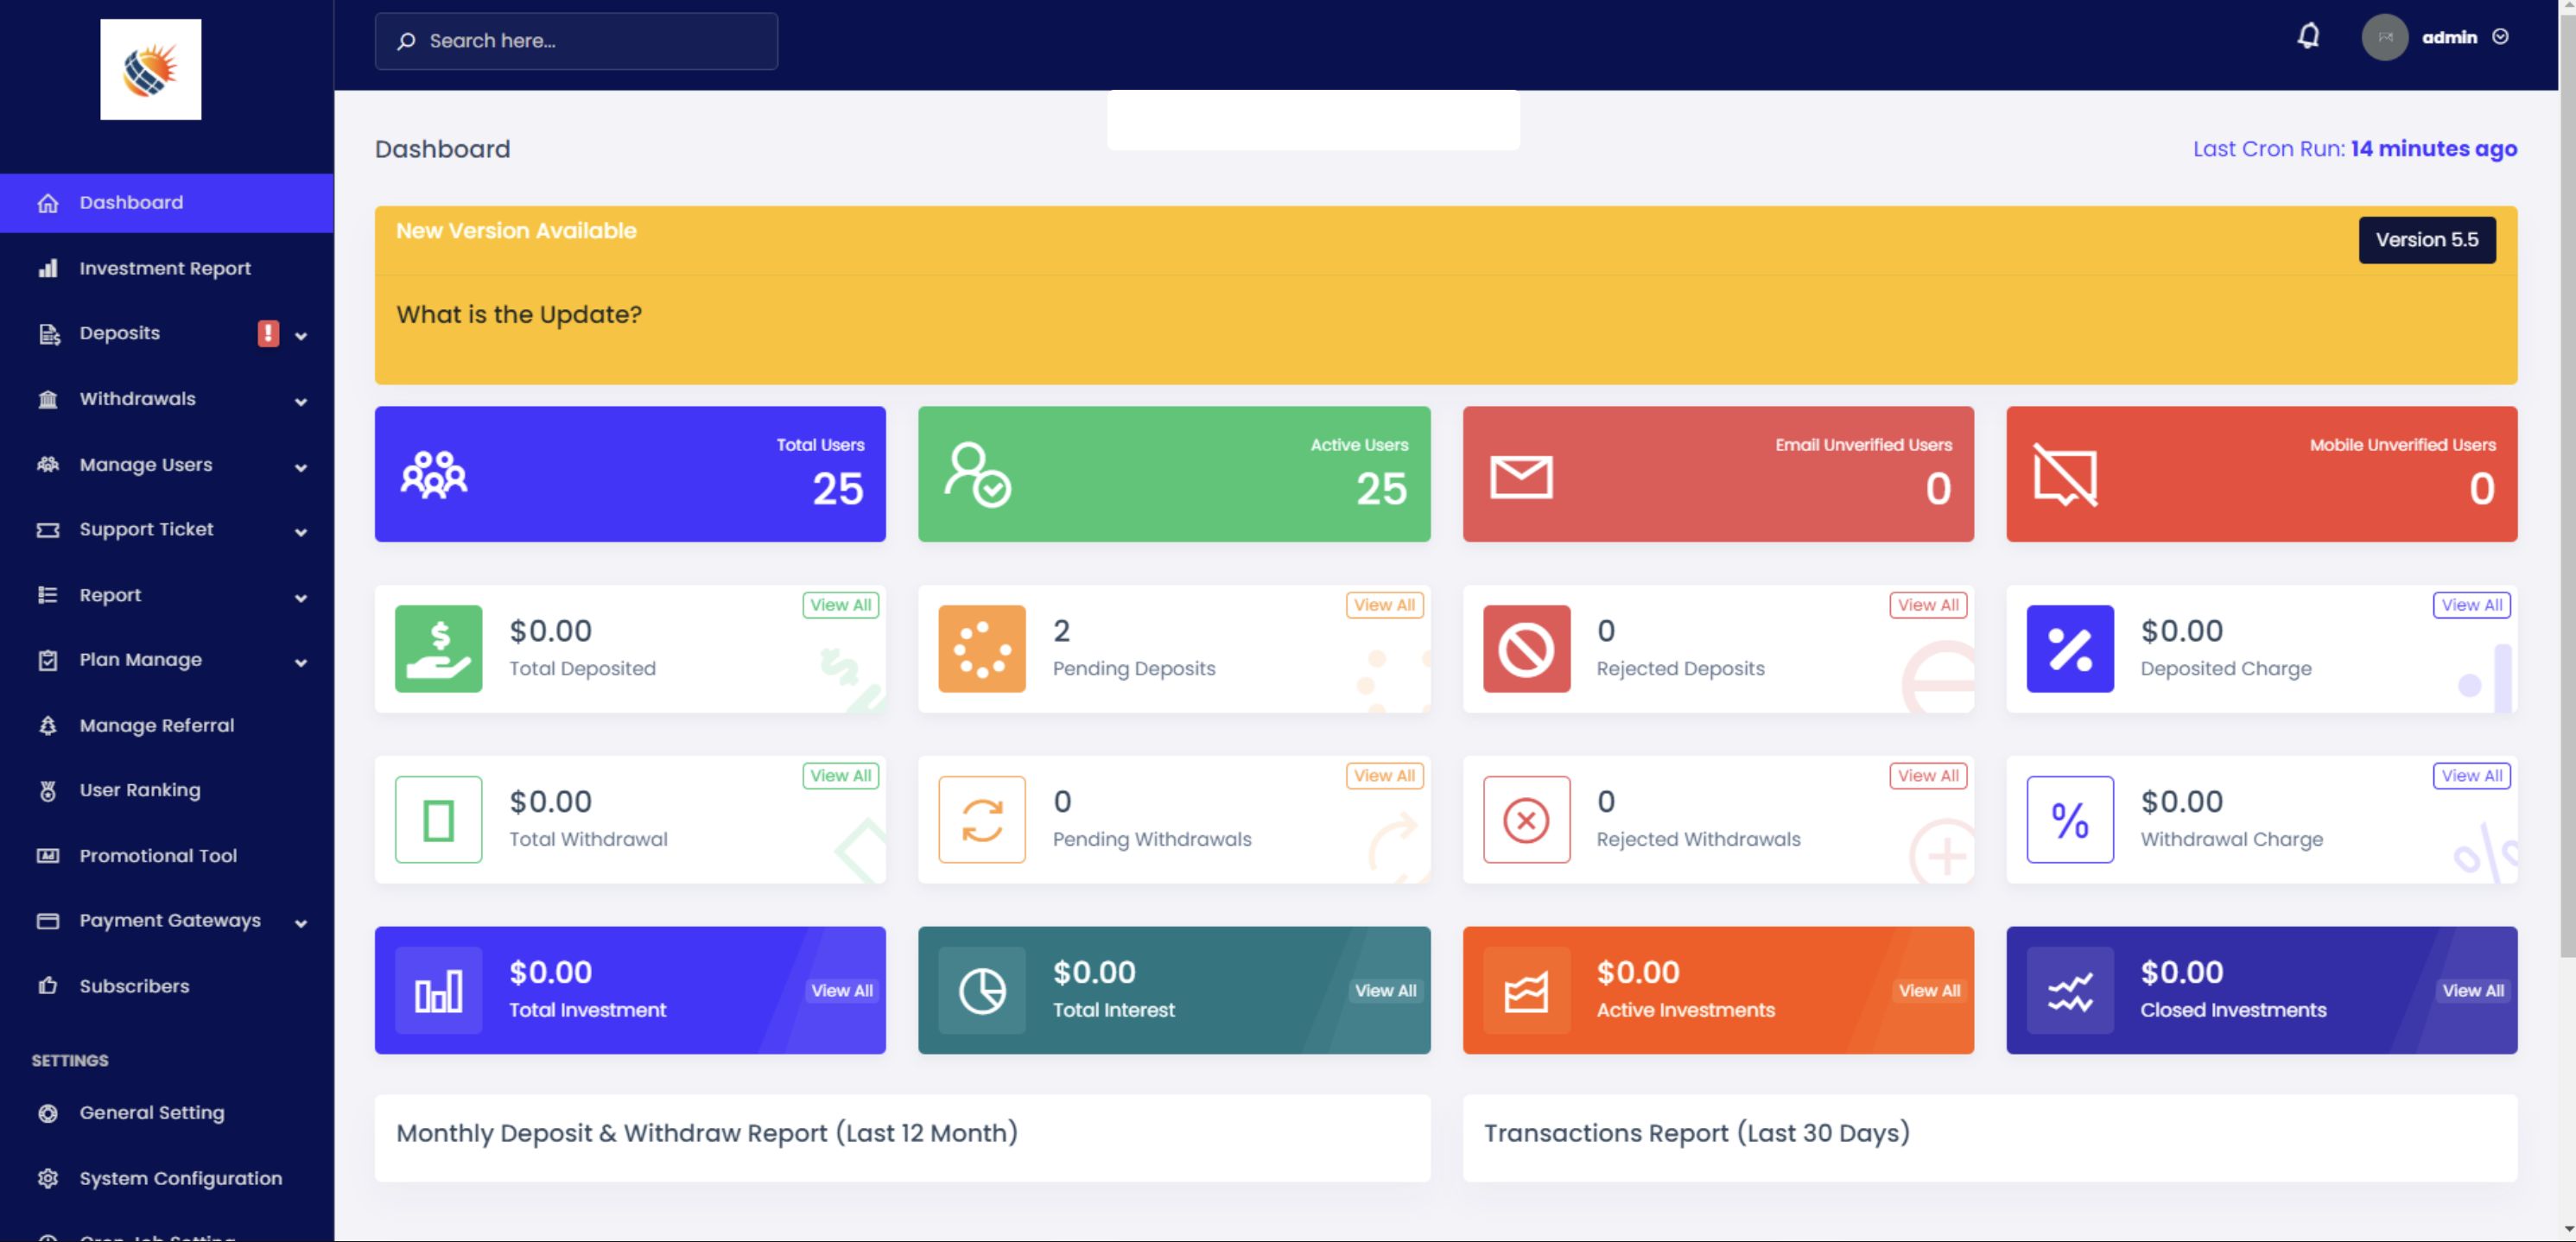Click the Deposits red alert badge

(267, 333)
